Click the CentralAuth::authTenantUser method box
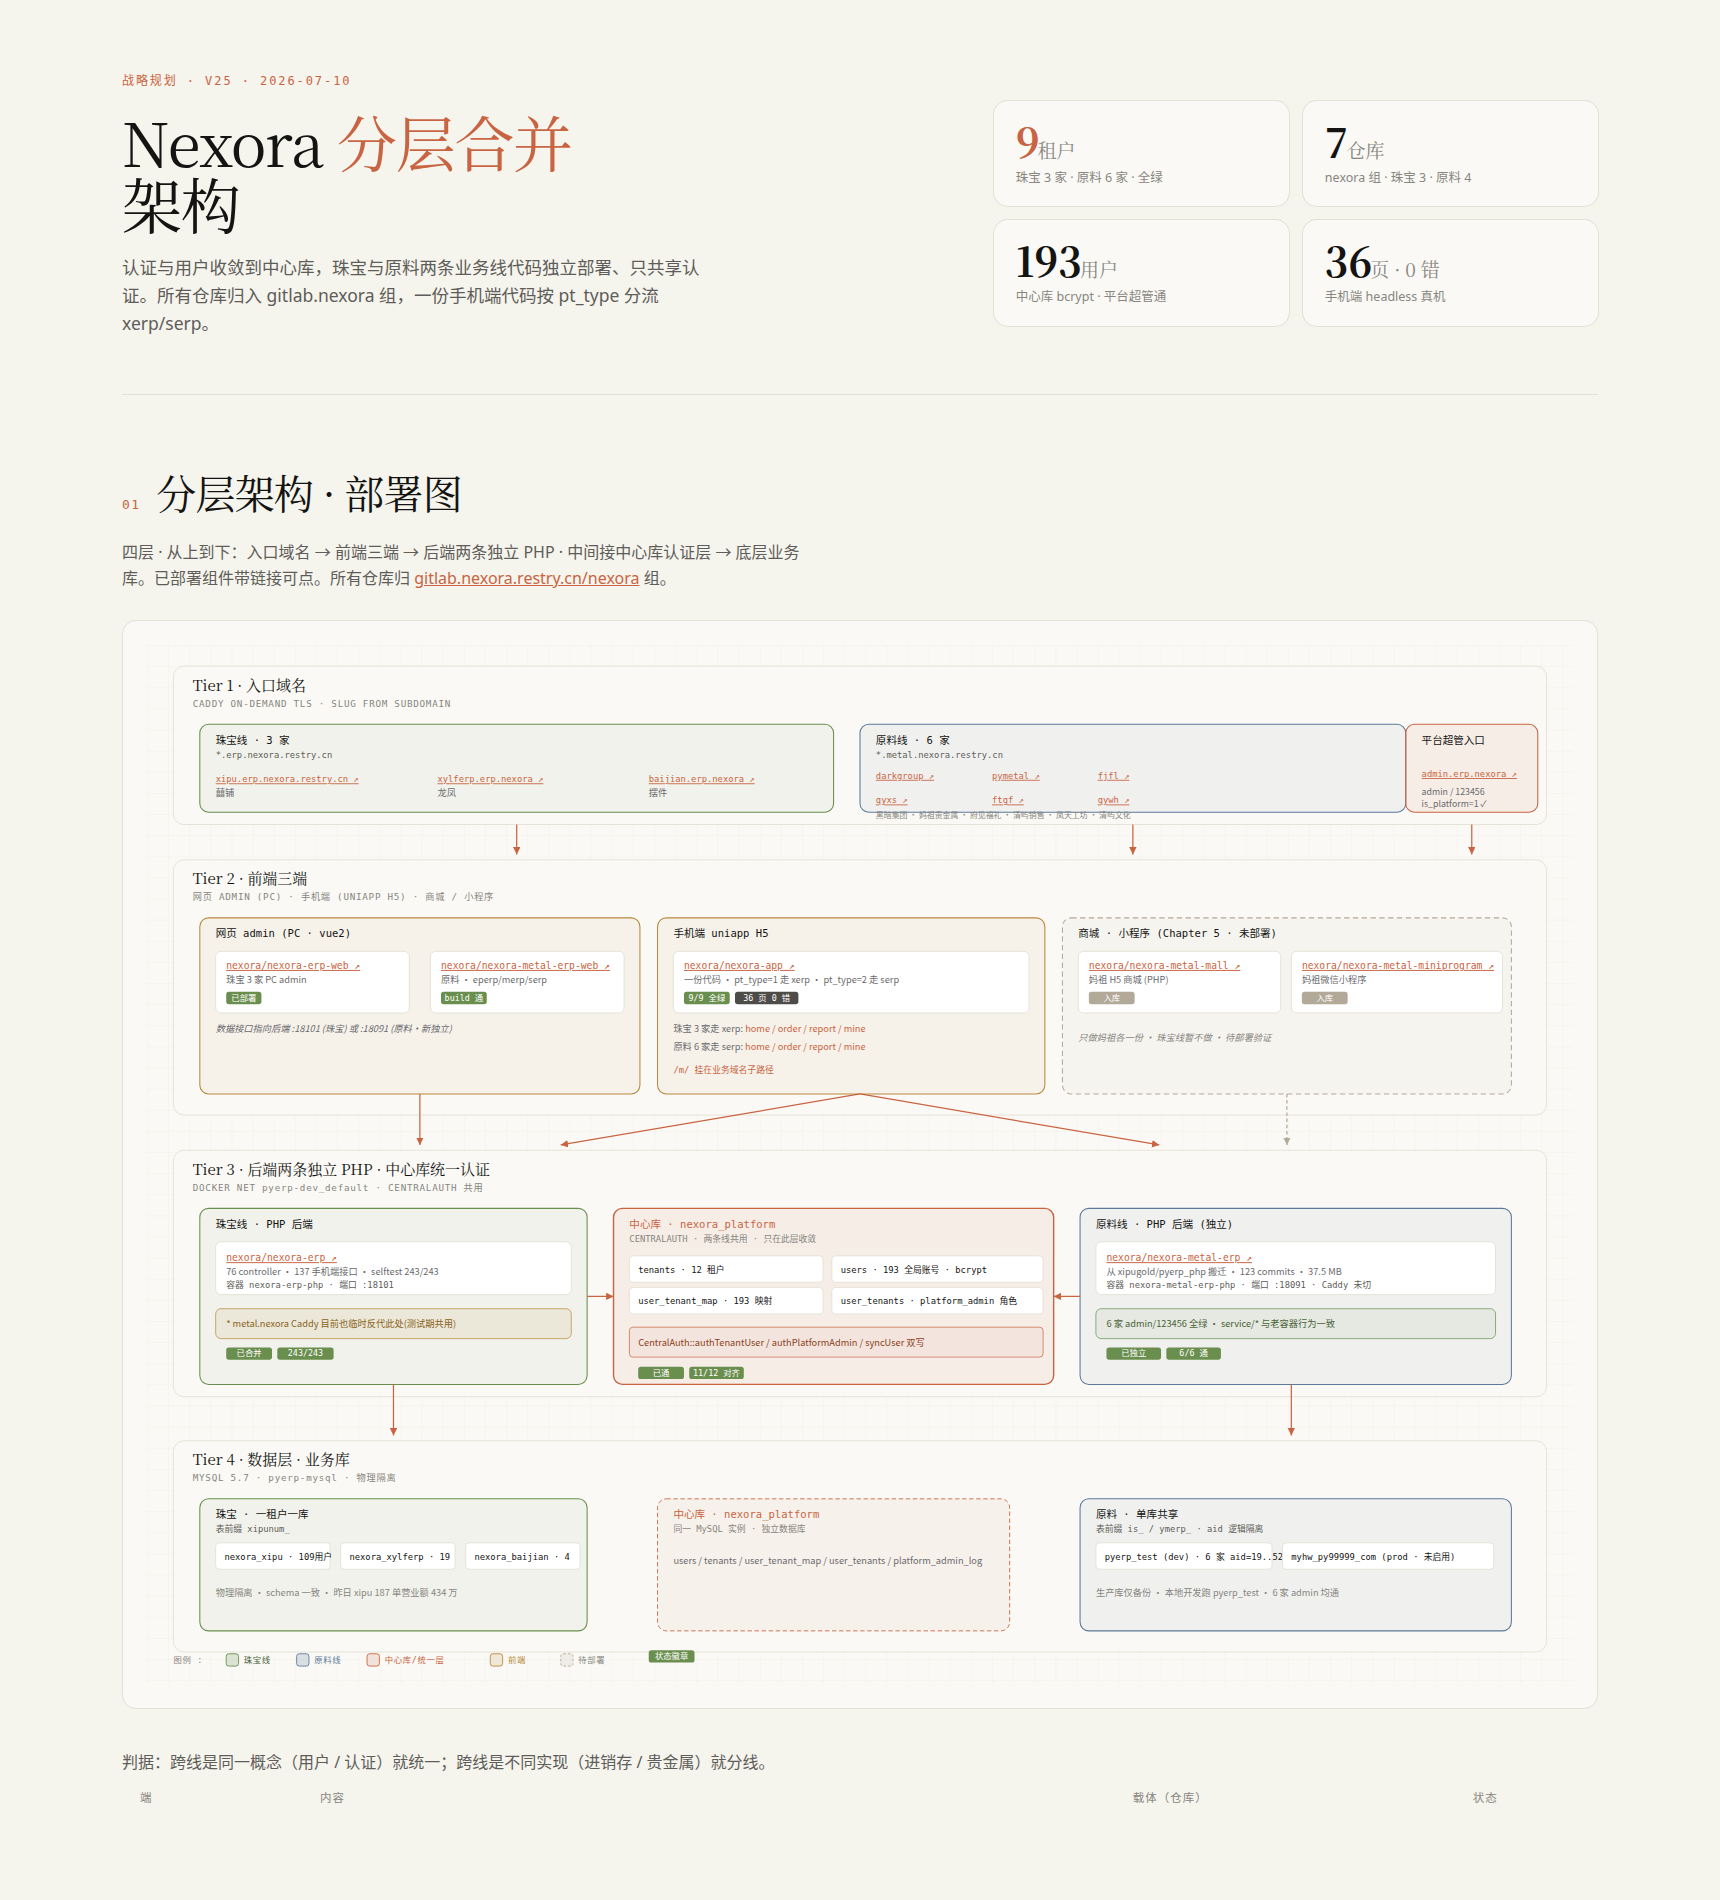The height and width of the screenshot is (1900, 1720). click(836, 1342)
